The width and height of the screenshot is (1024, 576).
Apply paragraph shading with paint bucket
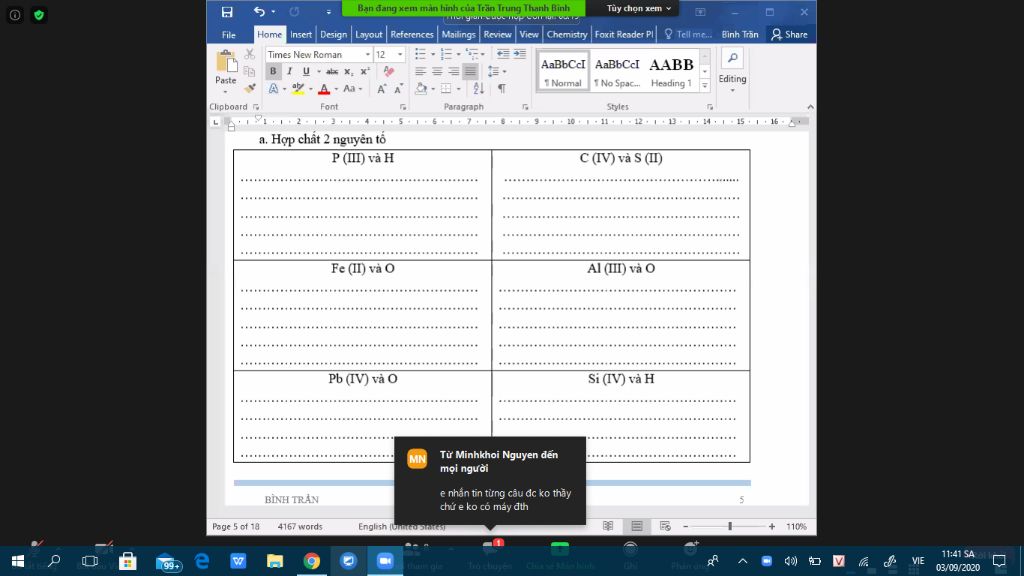point(421,89)
